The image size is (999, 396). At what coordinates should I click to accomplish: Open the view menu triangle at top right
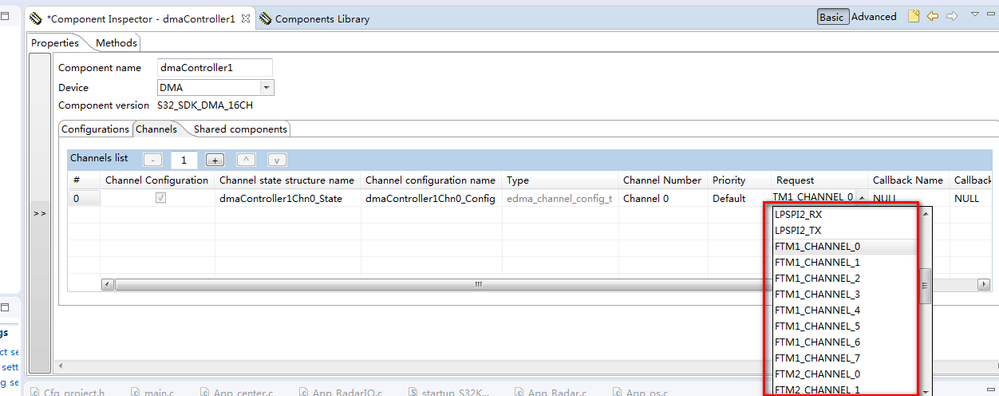[974, 14]
